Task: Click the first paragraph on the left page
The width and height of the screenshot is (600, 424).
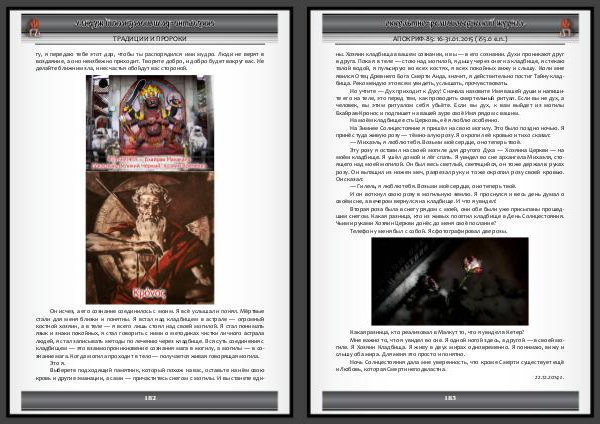Action: tap(150, 55)
